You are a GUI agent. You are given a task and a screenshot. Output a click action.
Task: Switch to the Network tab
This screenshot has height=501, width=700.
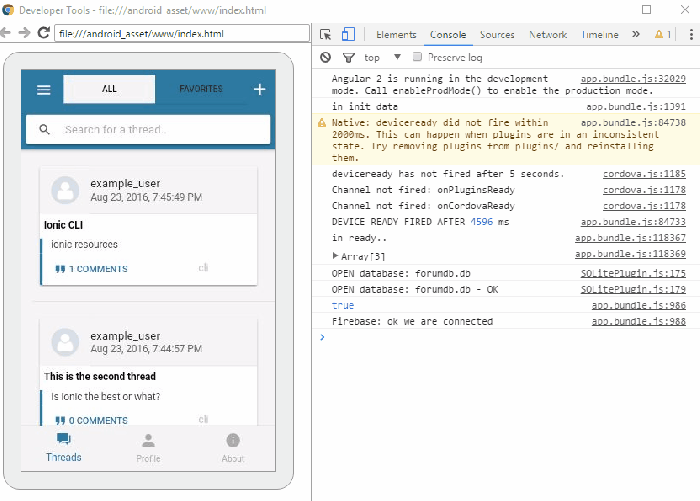click(x=548, y=34)
